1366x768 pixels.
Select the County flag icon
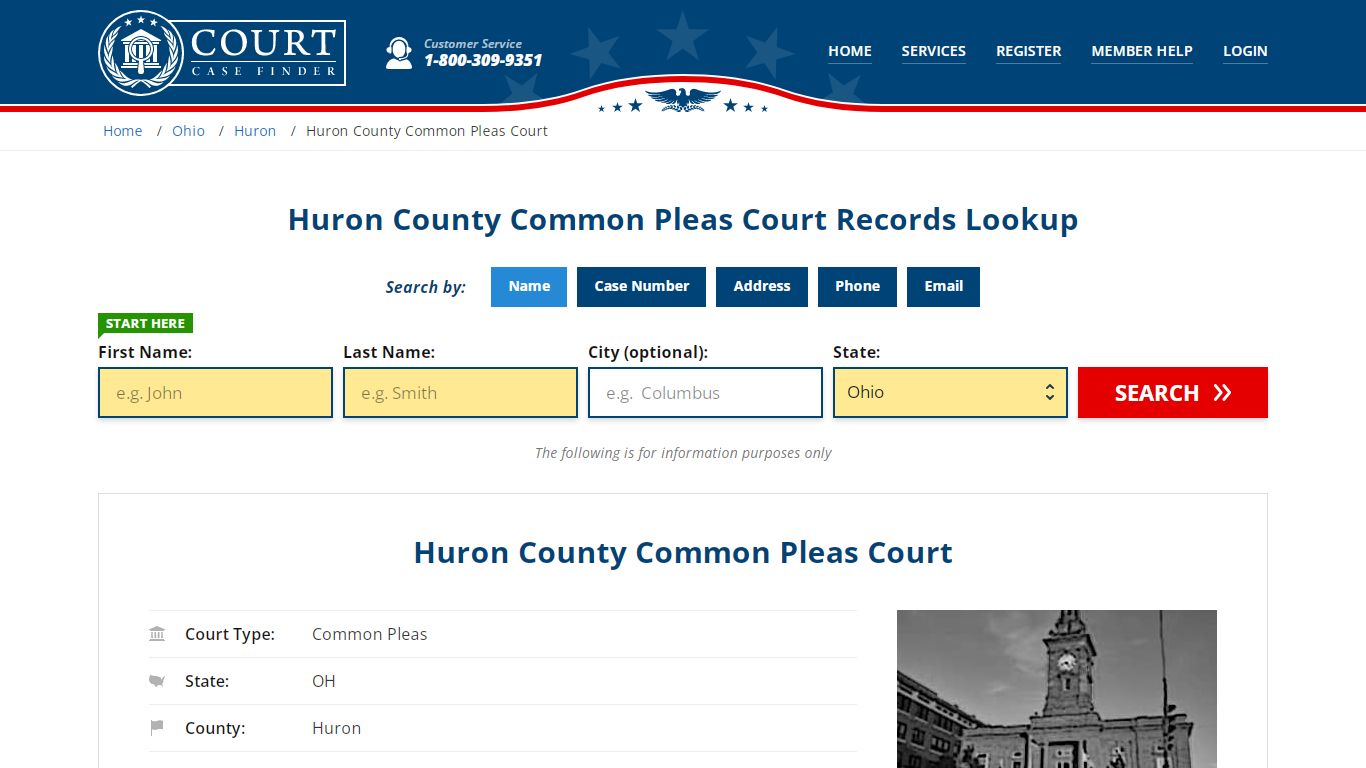pyautogui.click(x=157, y=728)
